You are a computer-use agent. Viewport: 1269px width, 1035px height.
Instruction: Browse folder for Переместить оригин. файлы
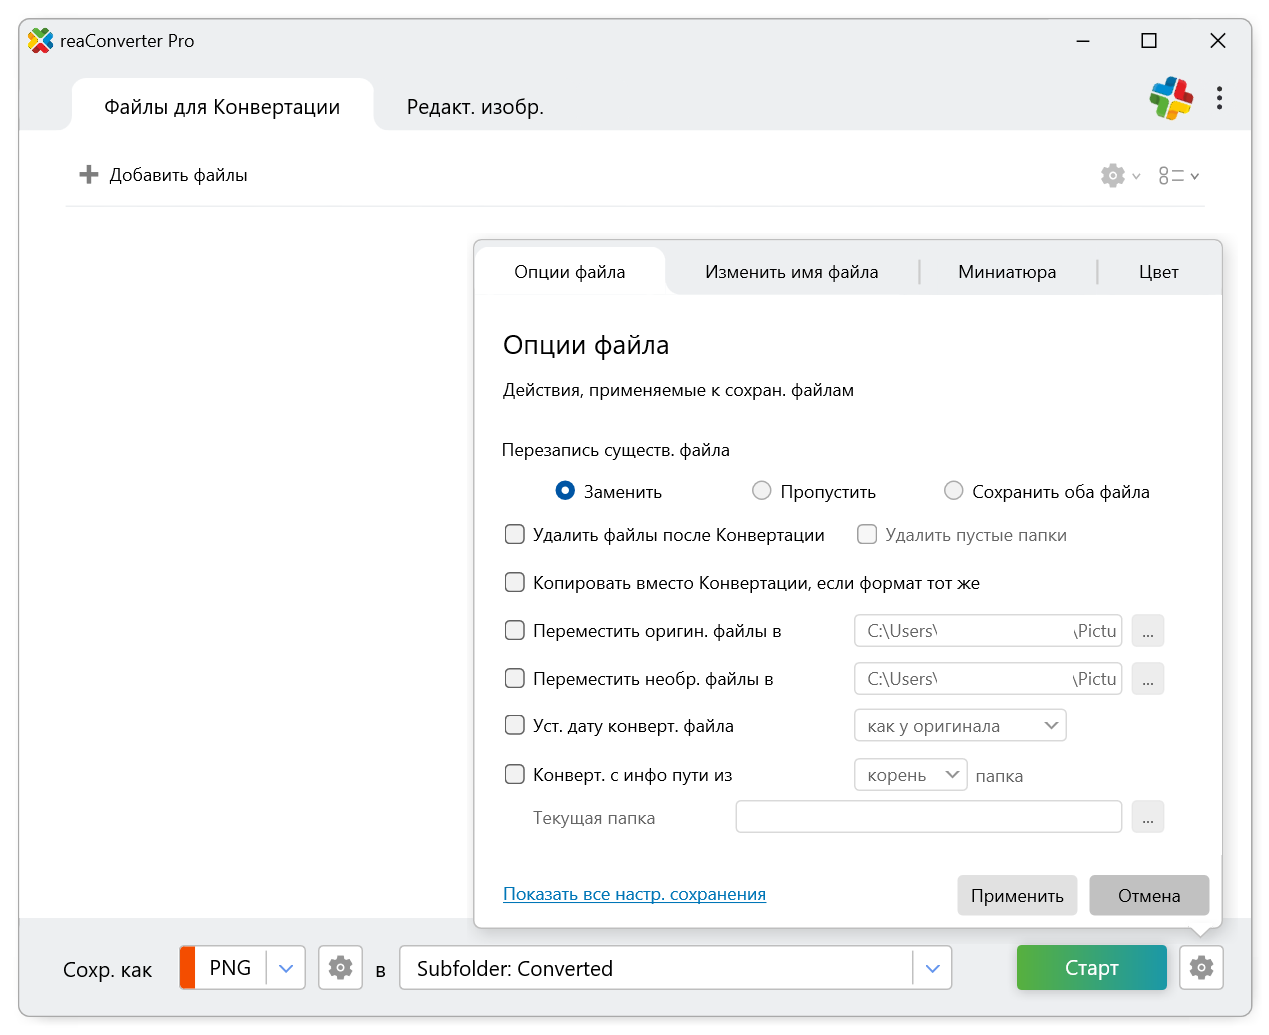1148,631
